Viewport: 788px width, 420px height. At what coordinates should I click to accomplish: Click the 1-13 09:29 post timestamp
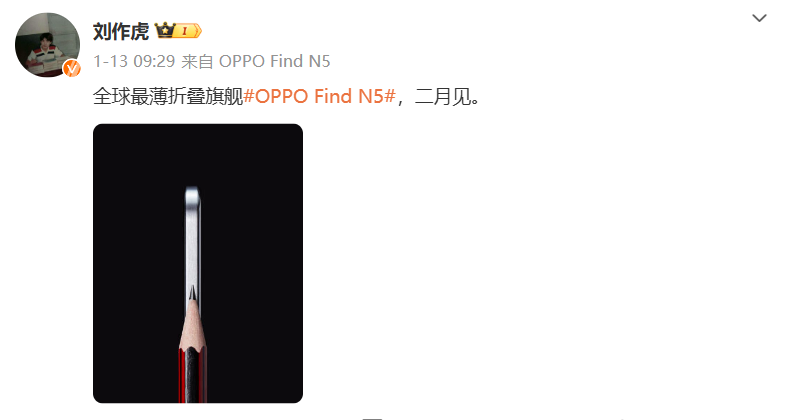point(134,61)
